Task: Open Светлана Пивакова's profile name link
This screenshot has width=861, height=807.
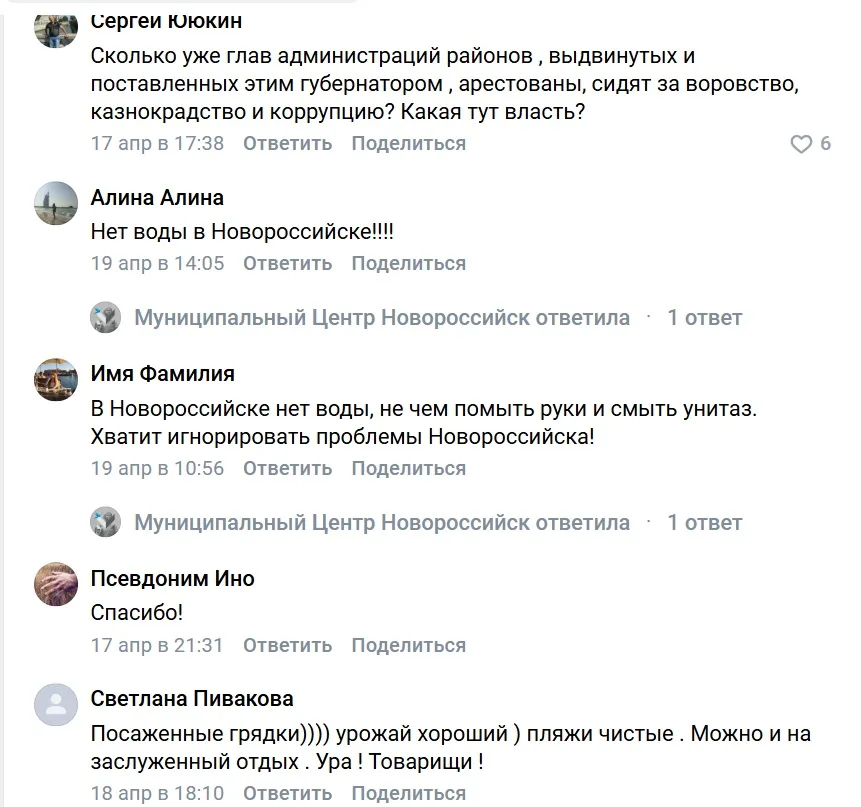Action: (192, 699)
